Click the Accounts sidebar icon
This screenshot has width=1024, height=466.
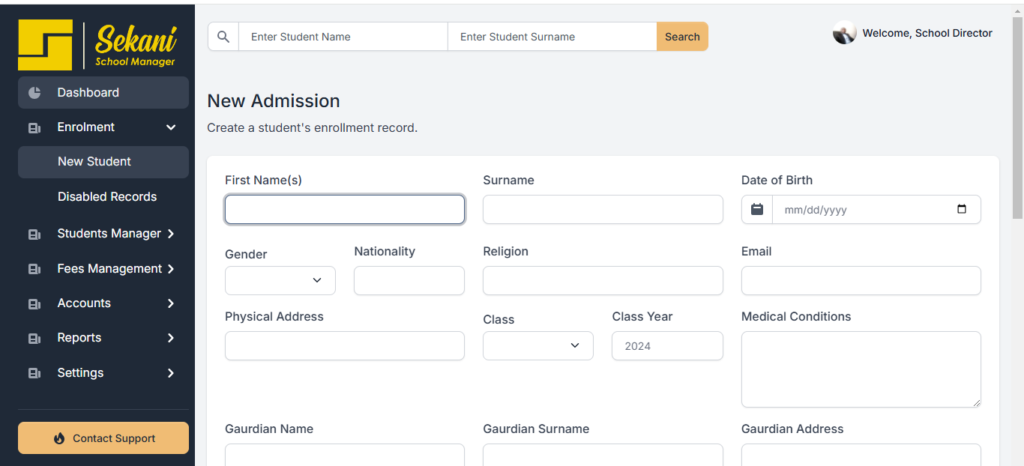coord(35,304)
